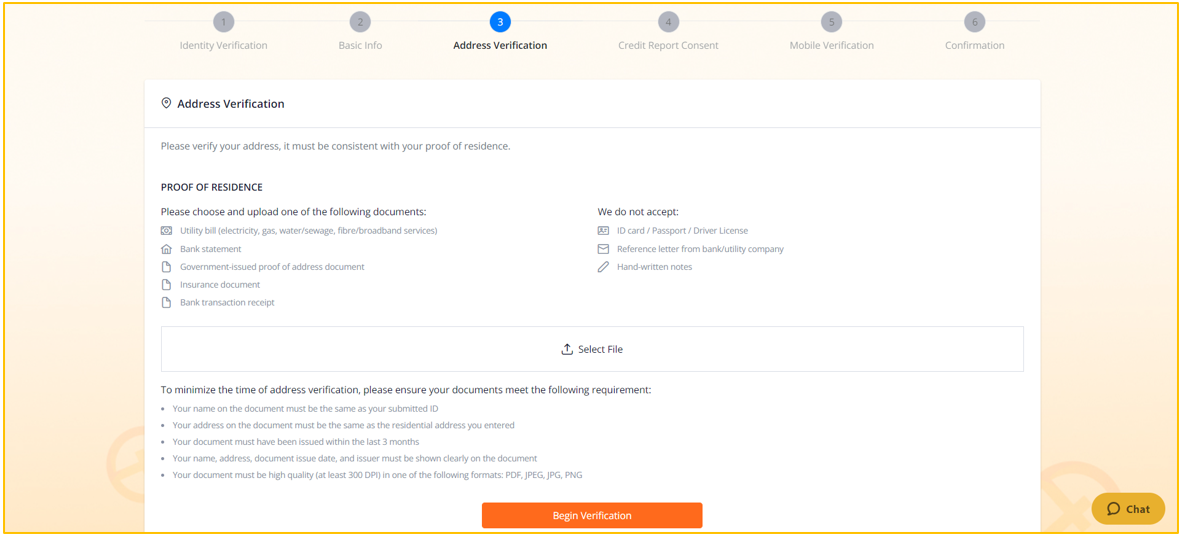Go to step 2 Basic Info
This screenshot has width=1184, height=537.
click(x=360, y=22)
